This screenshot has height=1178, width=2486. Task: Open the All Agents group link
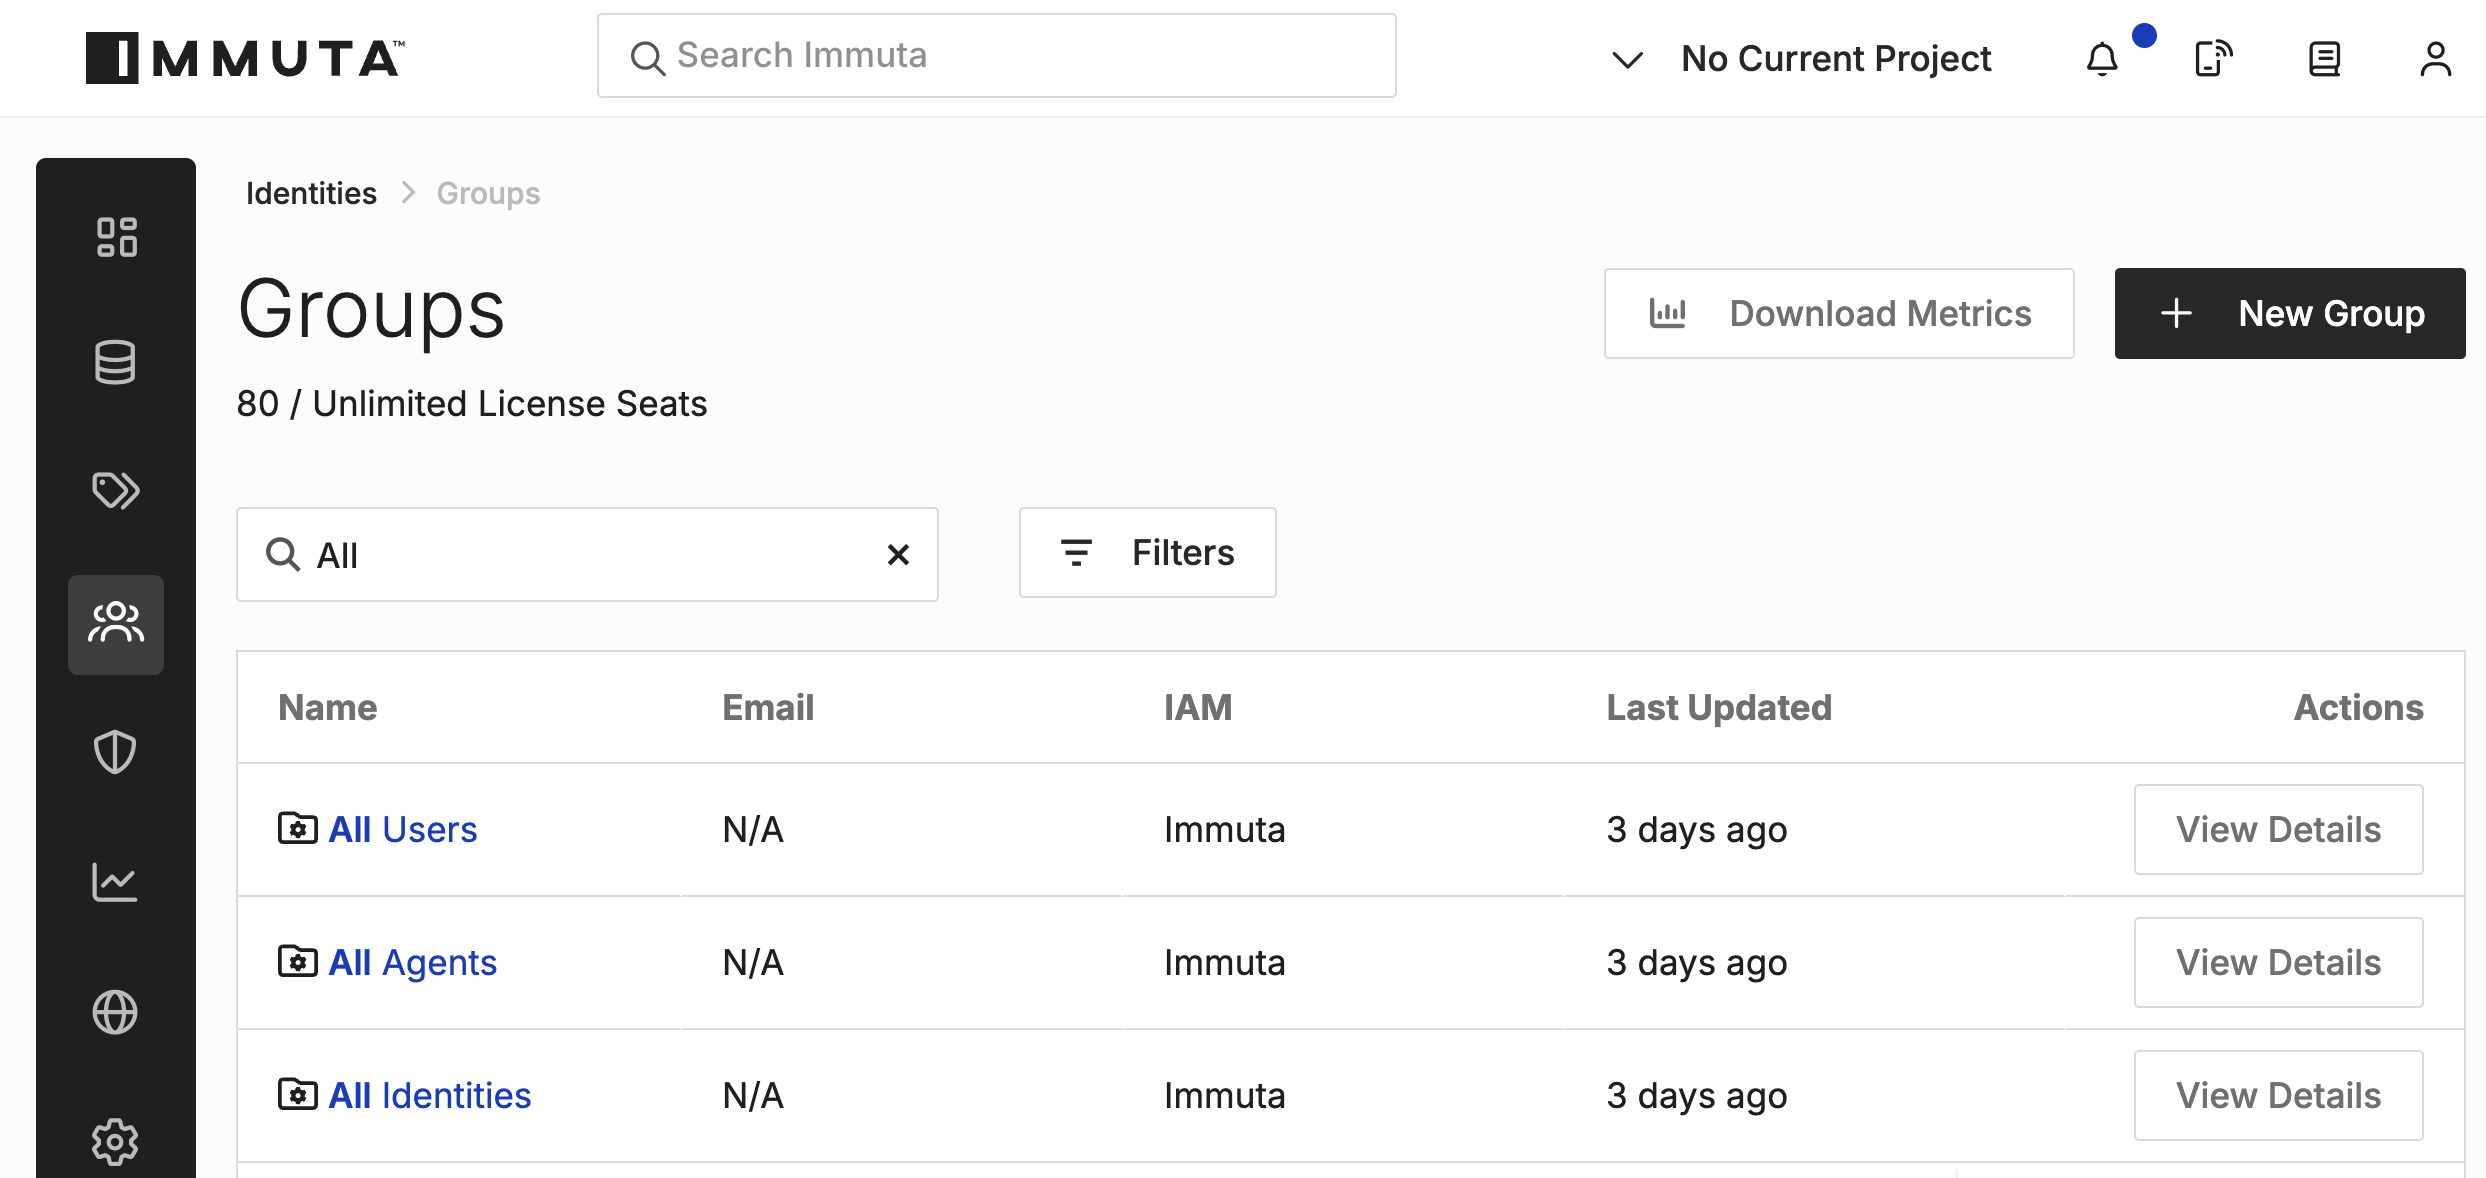tap(412, 962)
